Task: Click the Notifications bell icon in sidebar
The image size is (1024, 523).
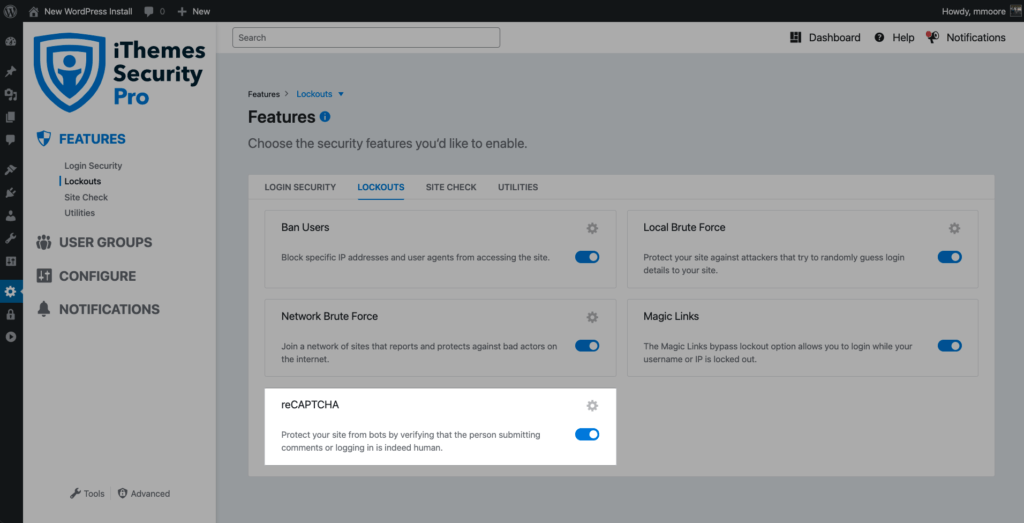Action: tap(44, 309)
